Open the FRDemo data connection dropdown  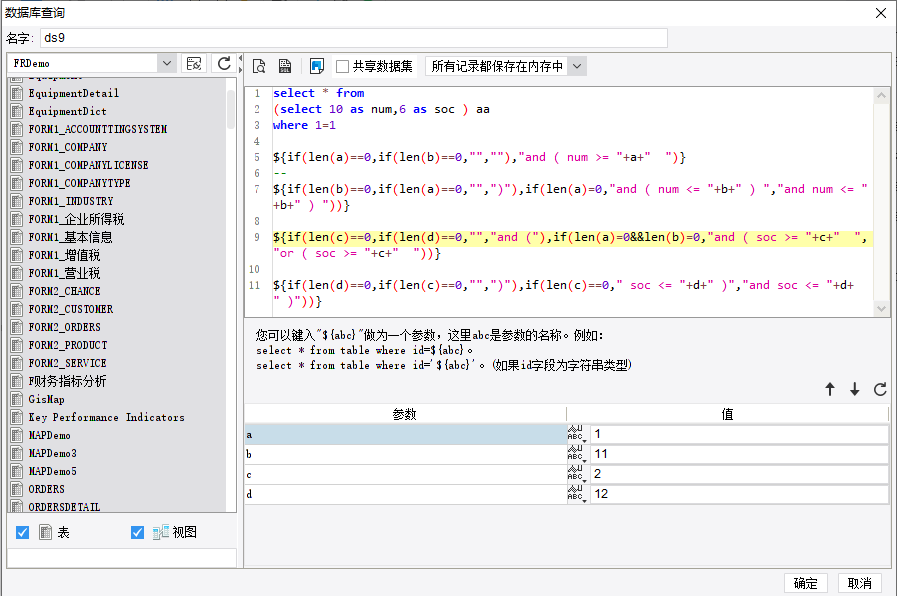166,63
